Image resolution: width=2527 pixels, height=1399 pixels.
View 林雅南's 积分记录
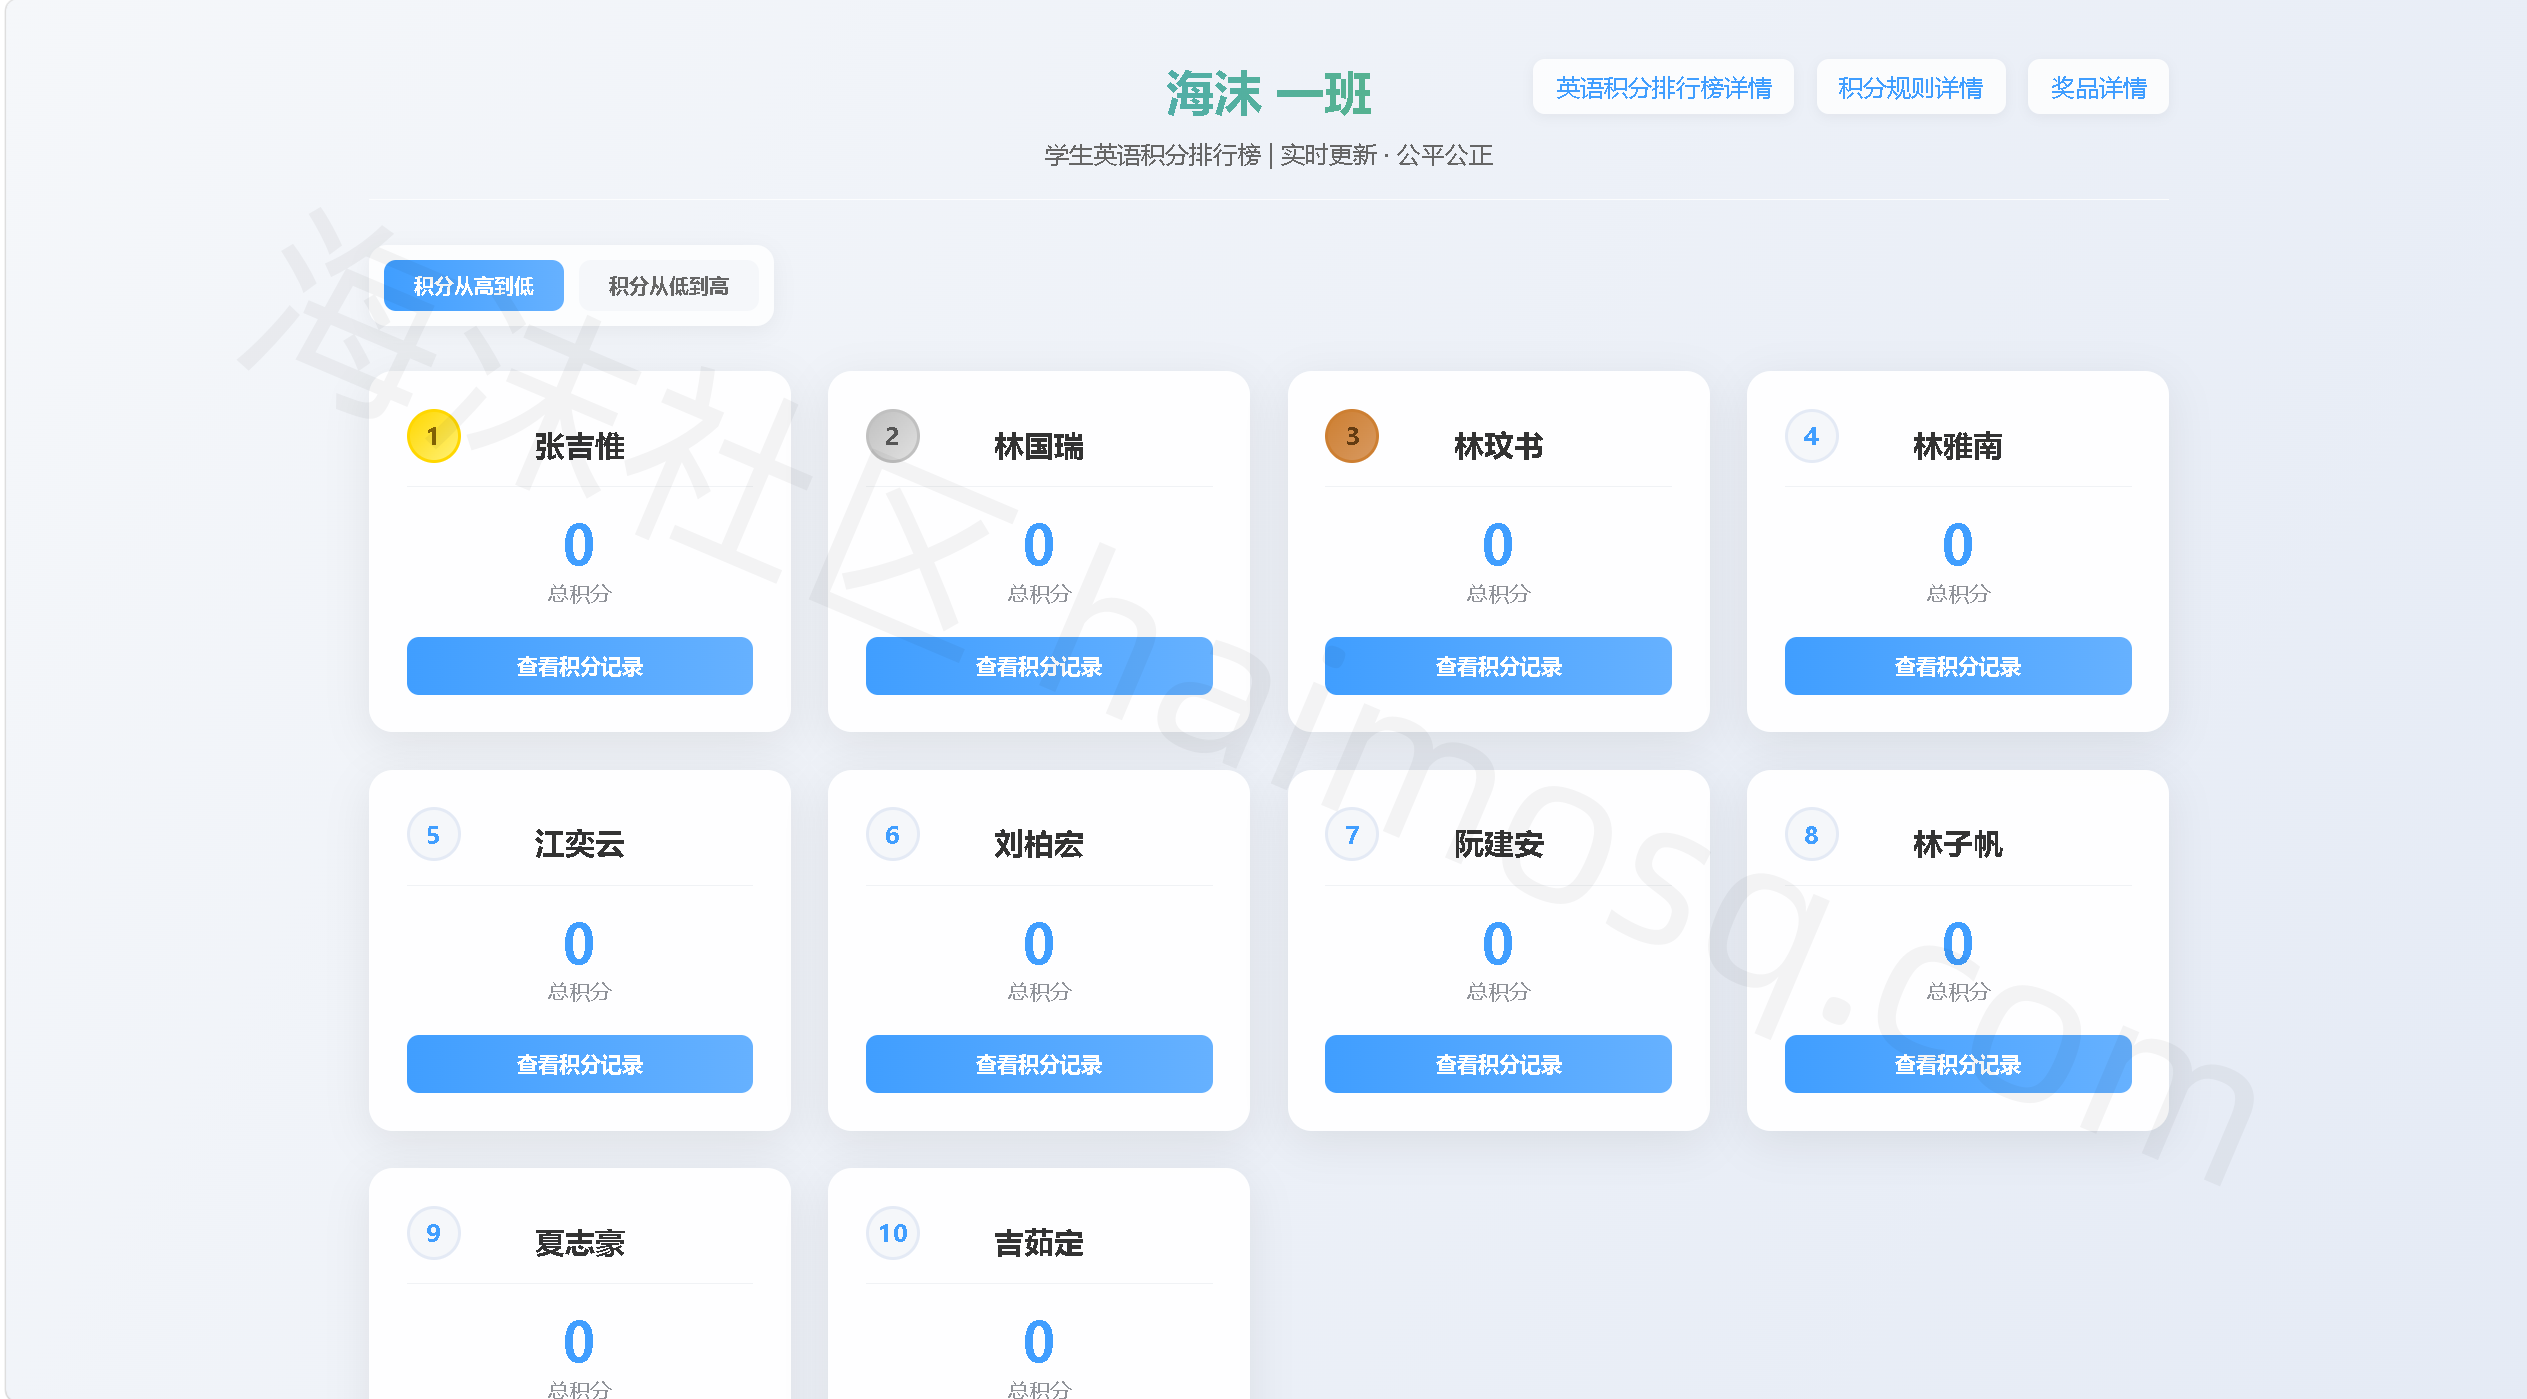click(1958, 666)
